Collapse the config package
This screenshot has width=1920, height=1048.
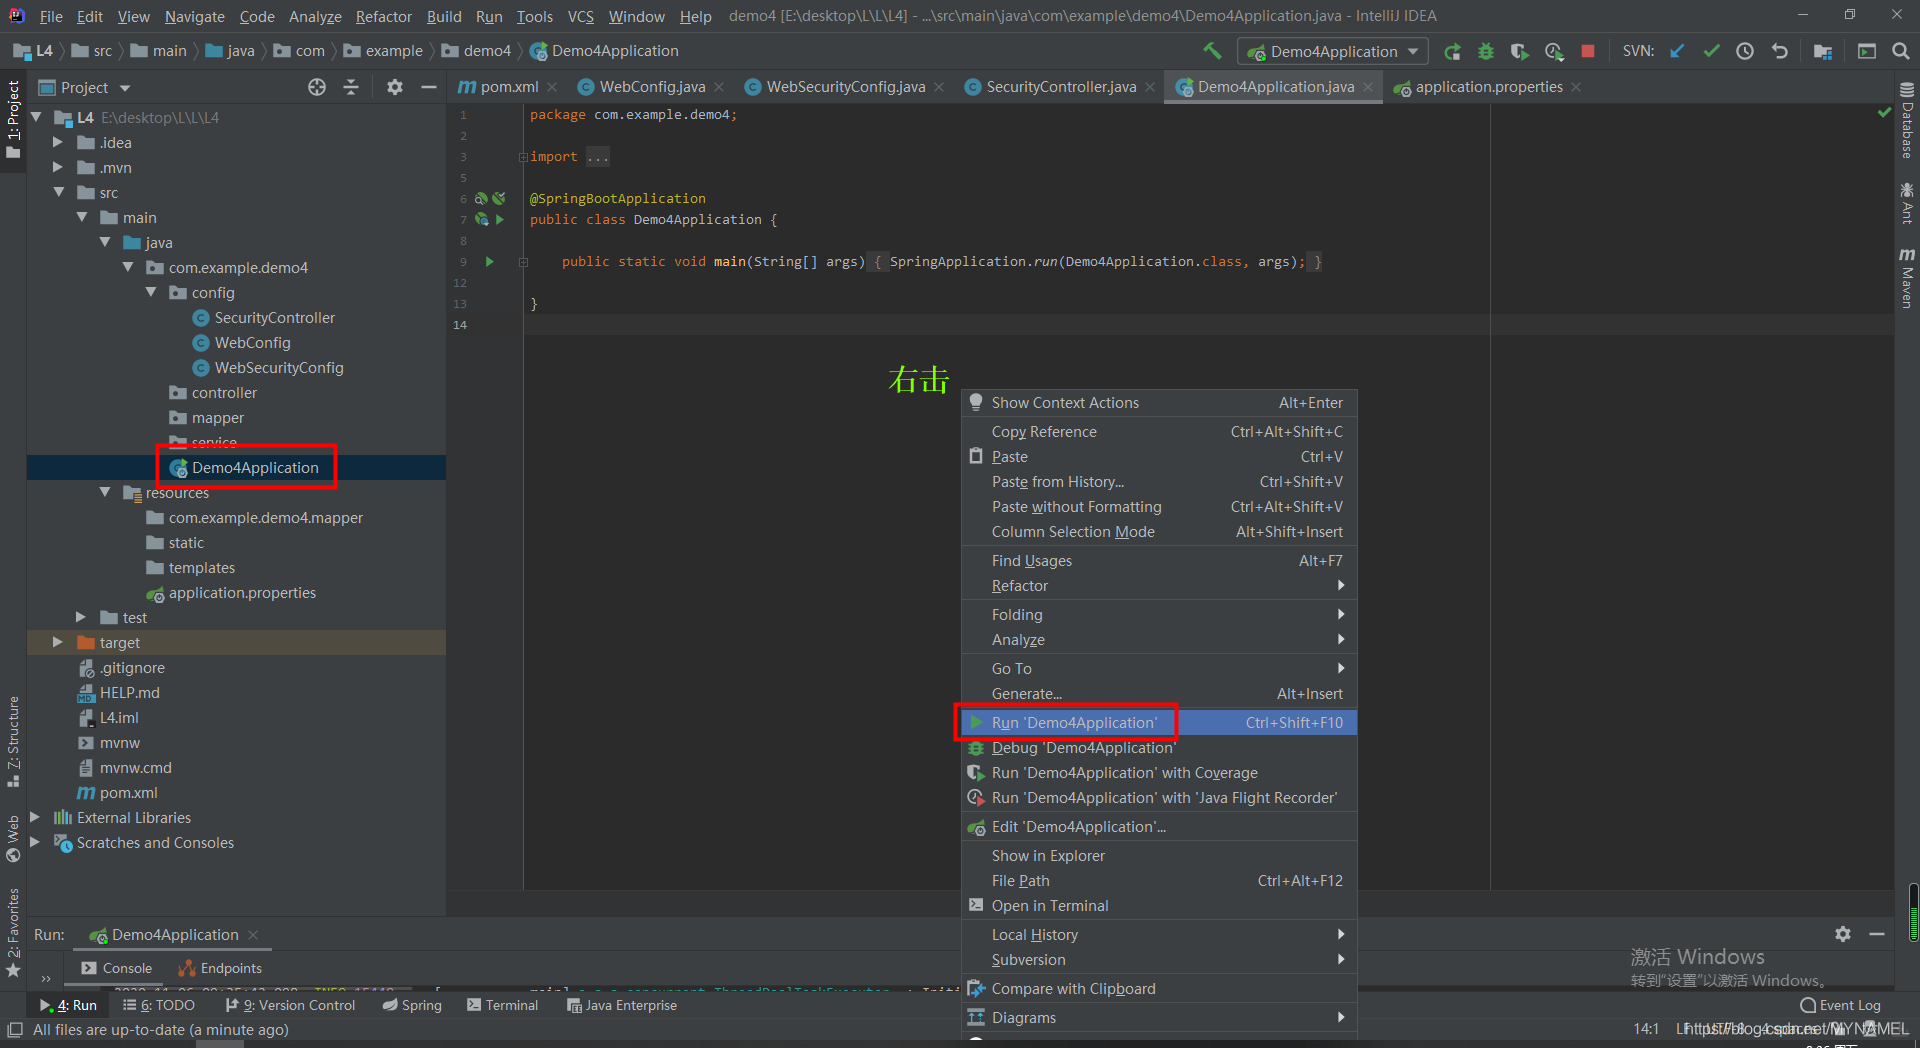[x=151, y=292]
